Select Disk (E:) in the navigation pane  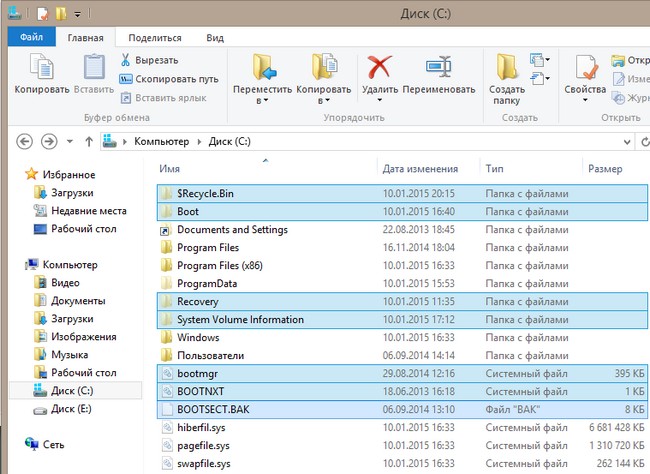click(x=72, y=408)
